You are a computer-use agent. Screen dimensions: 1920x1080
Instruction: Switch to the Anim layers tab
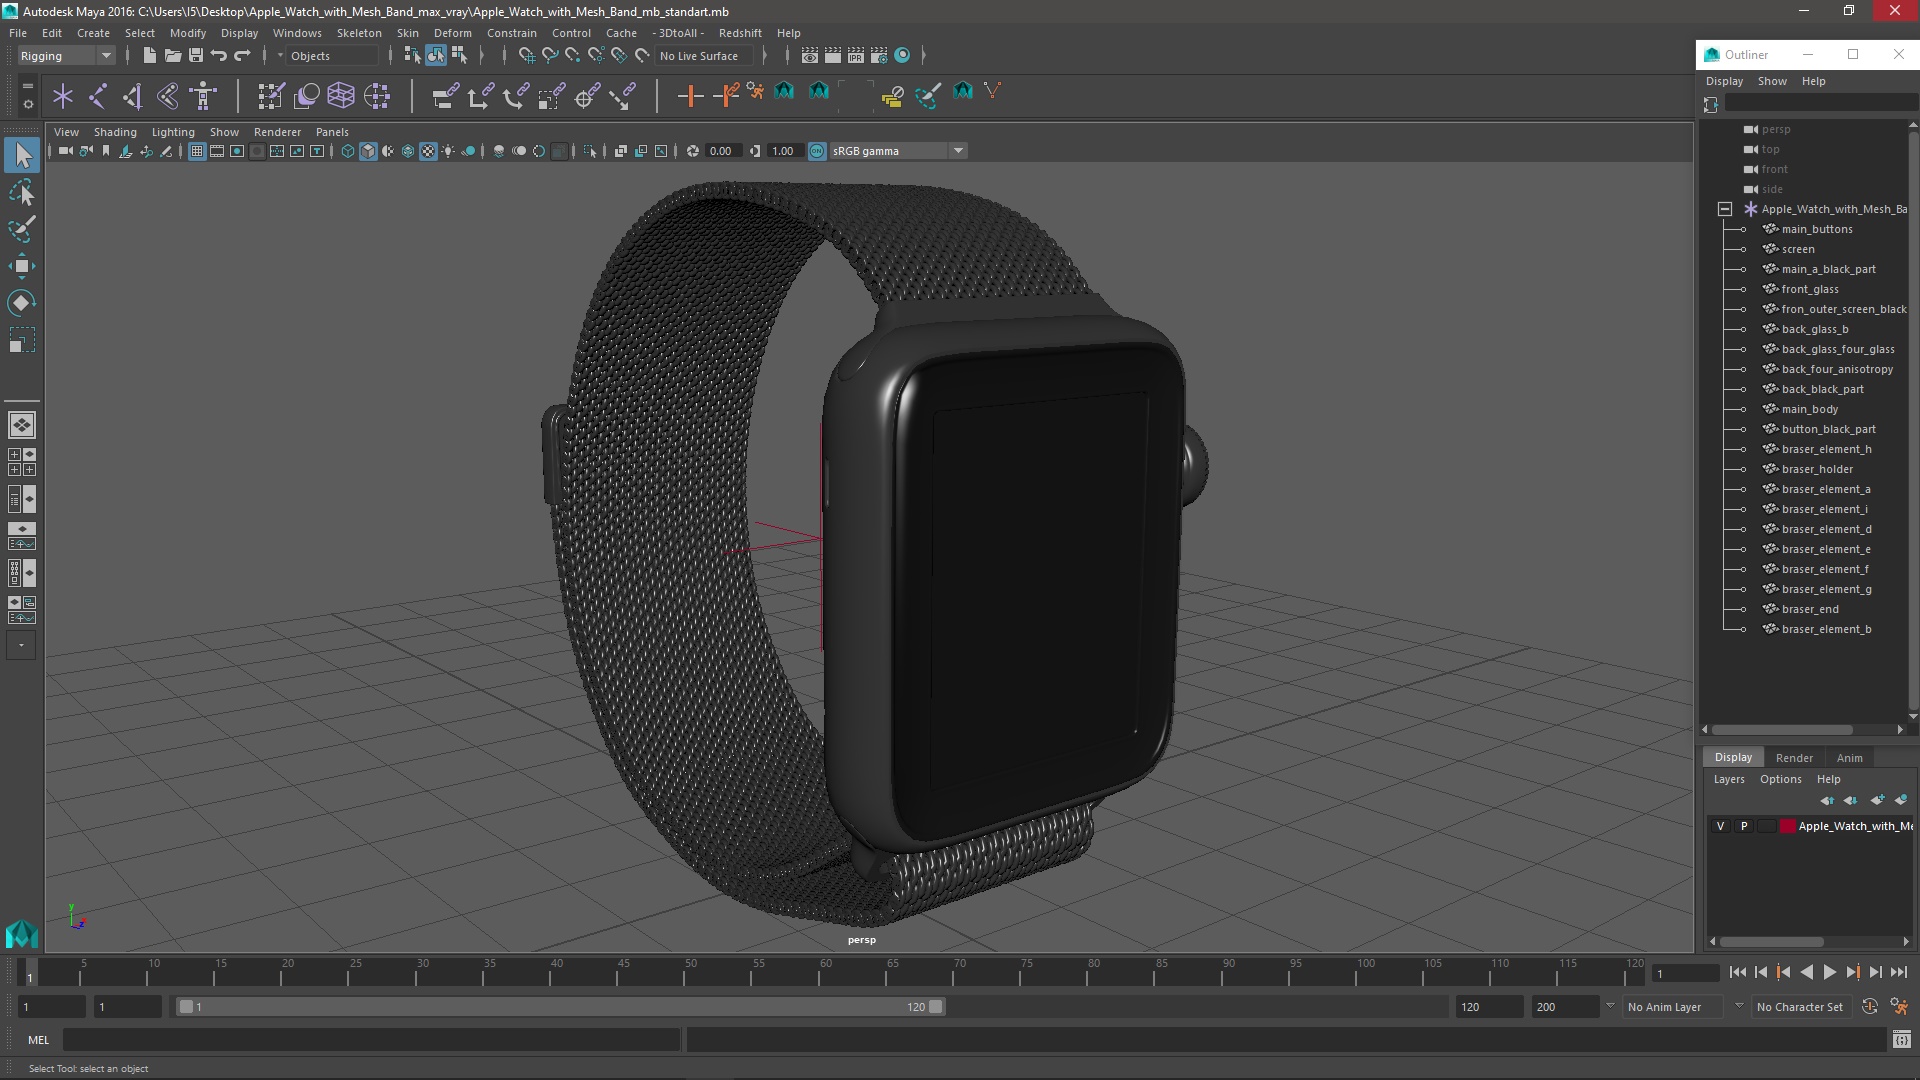click(1849, 758)
